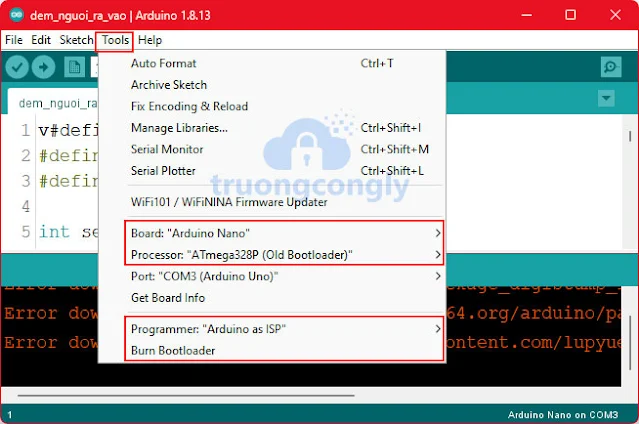Click line number 5 in editor
The height and width of the screenshot is (424, 639).
click(26, 232)
